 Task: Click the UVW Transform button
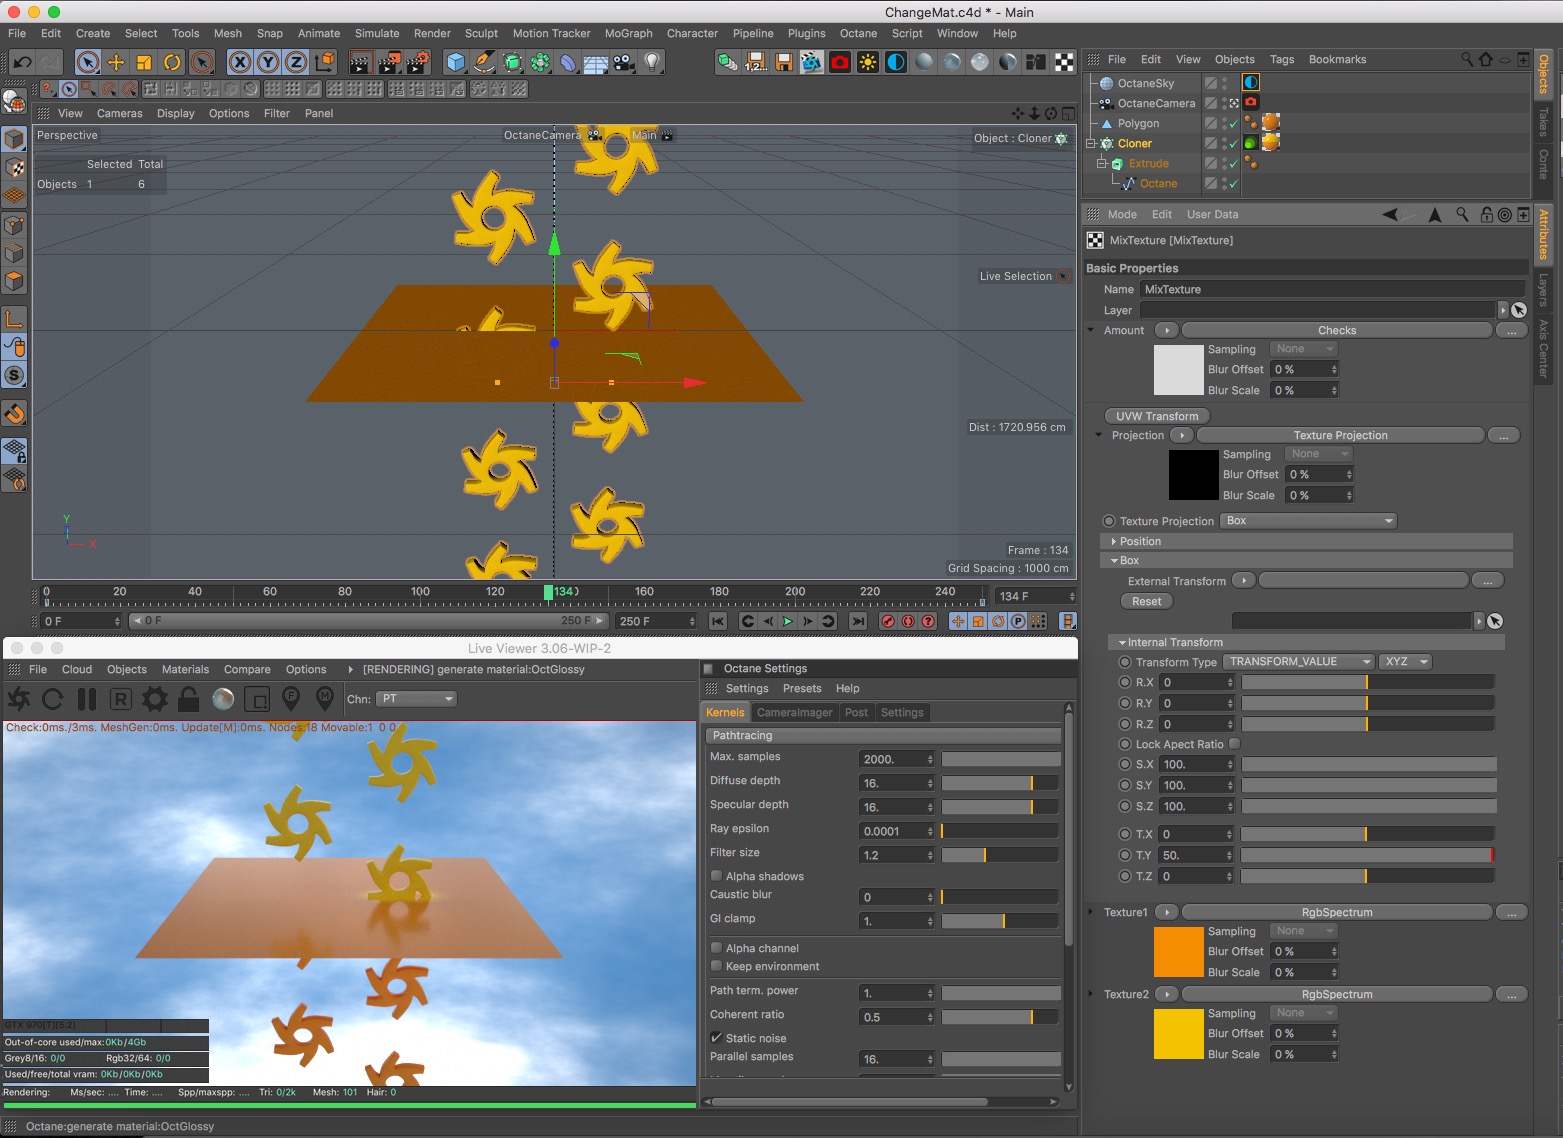click(1157, 416)
